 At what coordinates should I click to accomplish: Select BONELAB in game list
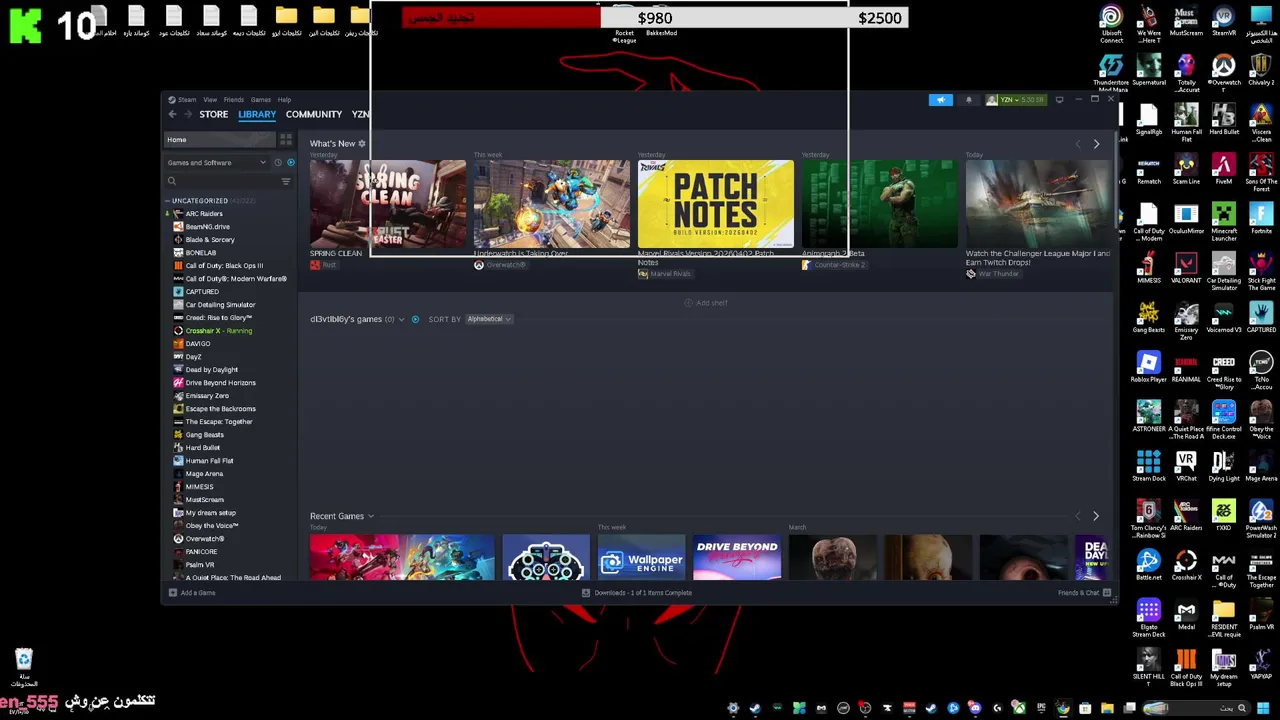coord(200,253)
